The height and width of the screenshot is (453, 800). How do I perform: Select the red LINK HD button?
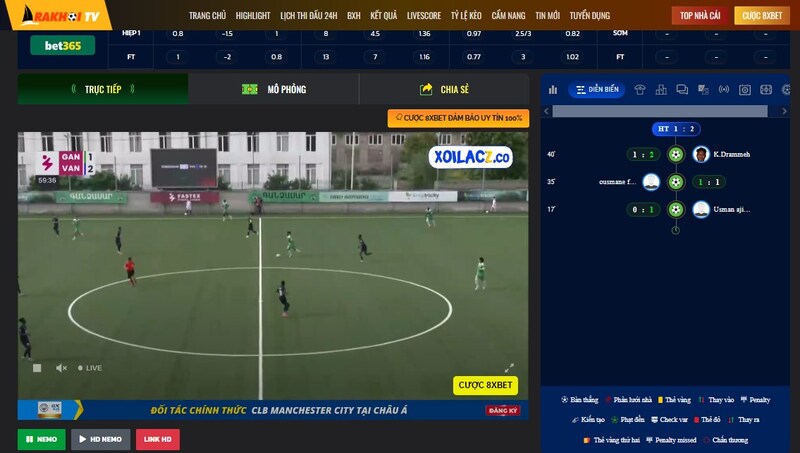(x=158, y=439)
